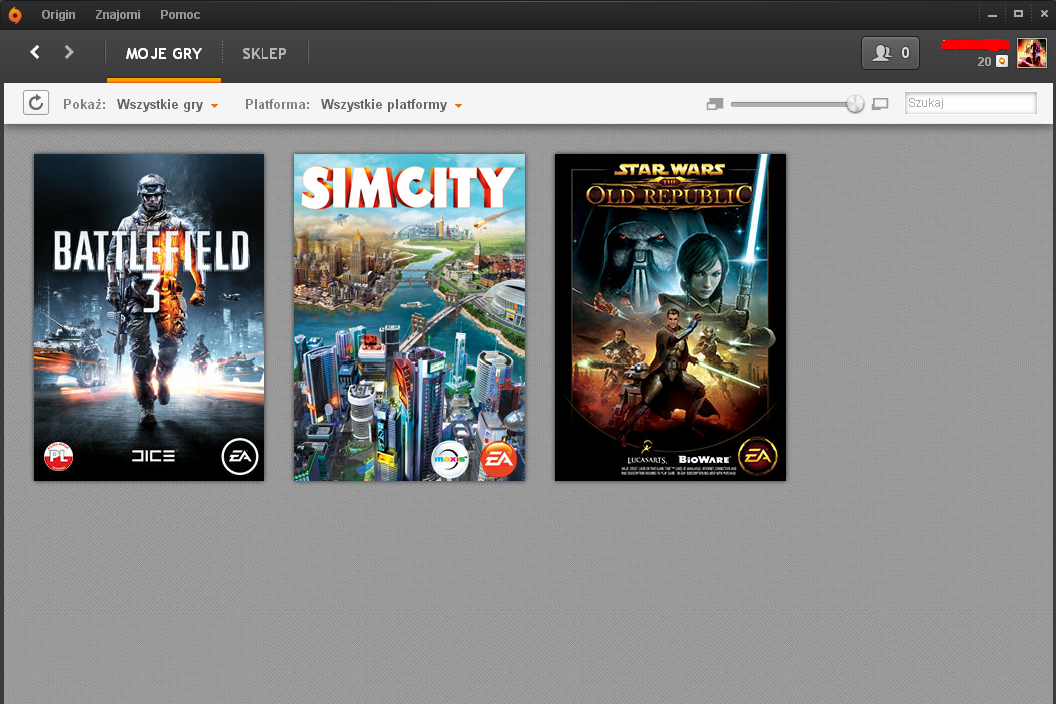Screen dimensions: 1056x704
Task: Expand the Wszystkie gry filter dropdown
Action: (167, 104)
